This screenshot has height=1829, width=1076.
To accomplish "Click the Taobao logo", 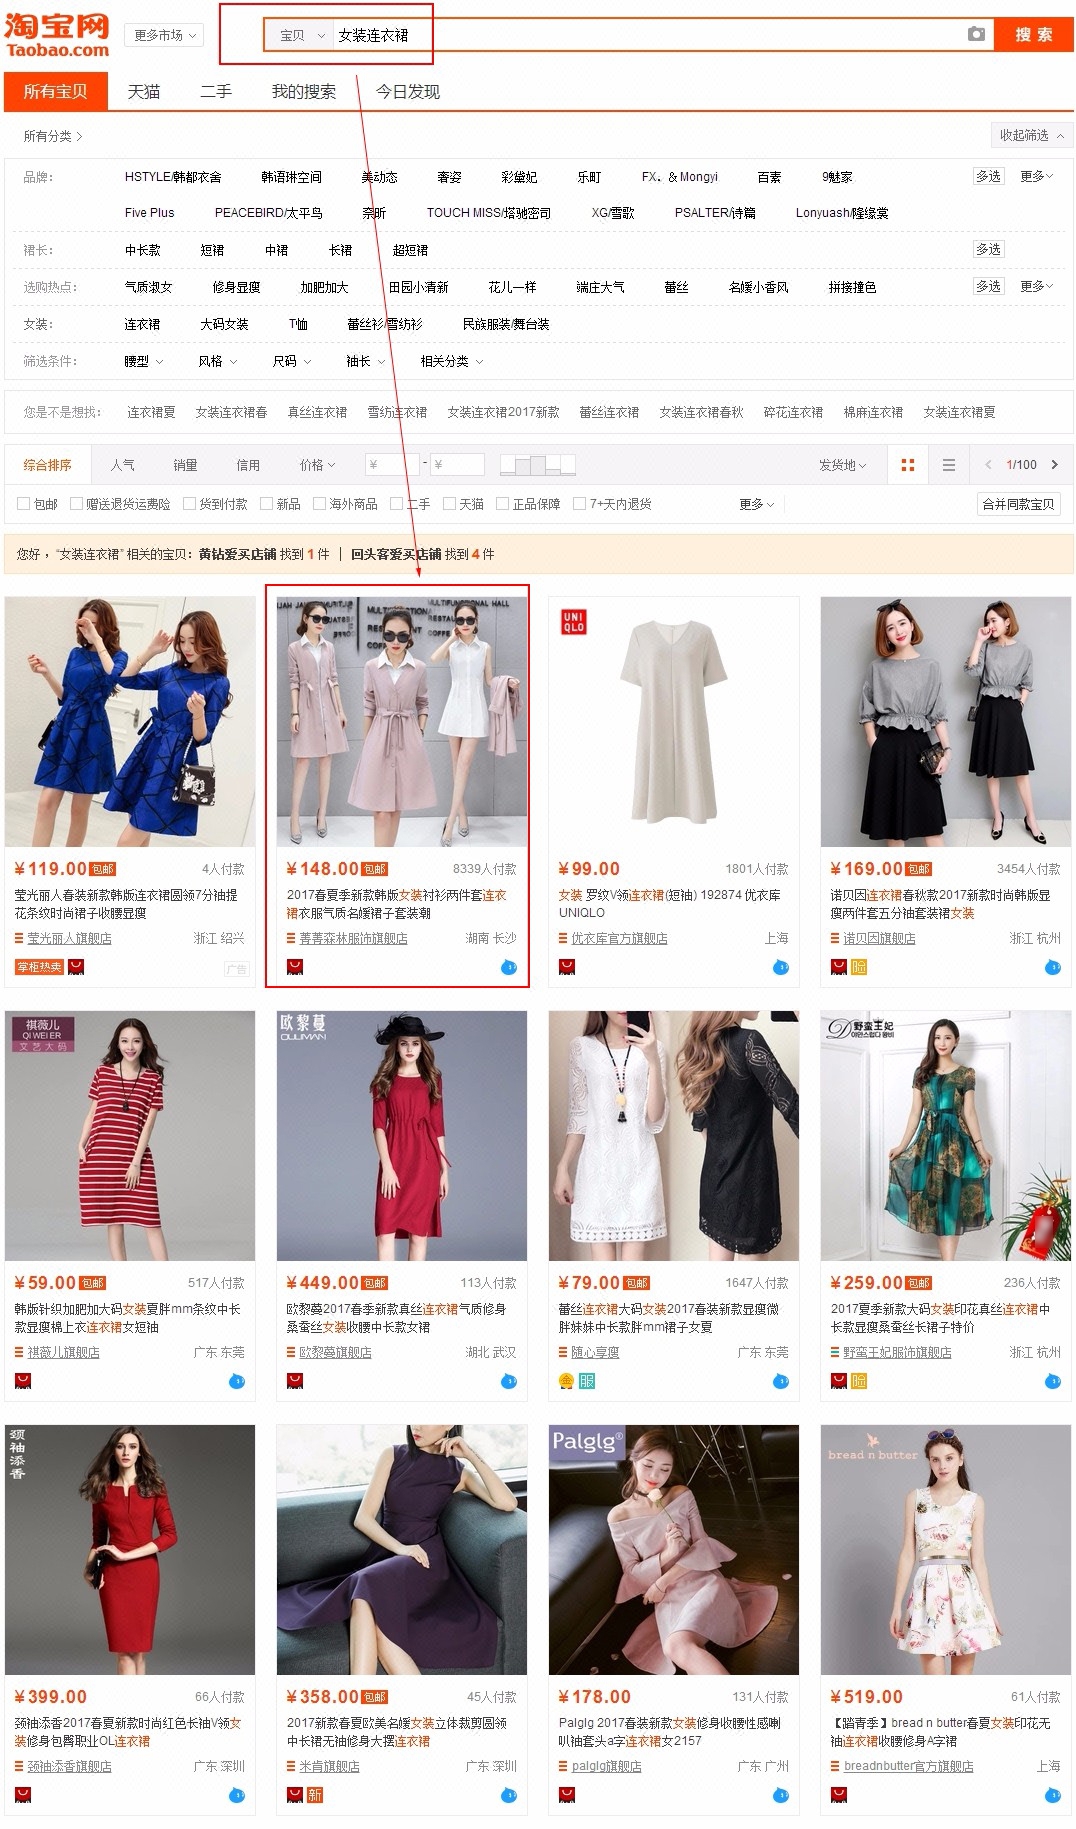I will click(57, 35).
